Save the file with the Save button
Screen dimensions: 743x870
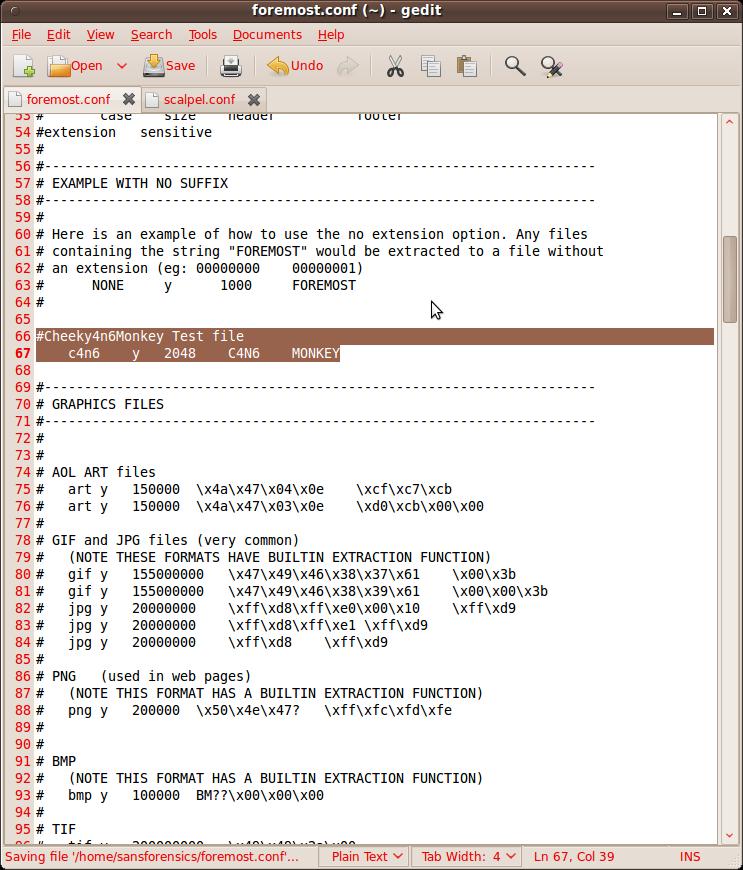[169, 66]
